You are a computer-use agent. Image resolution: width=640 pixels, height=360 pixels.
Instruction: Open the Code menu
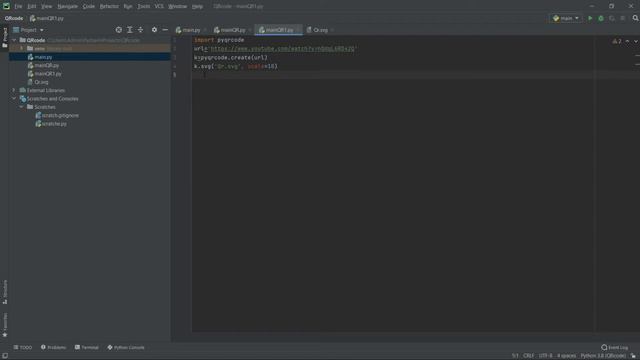[x=89, y=6]
